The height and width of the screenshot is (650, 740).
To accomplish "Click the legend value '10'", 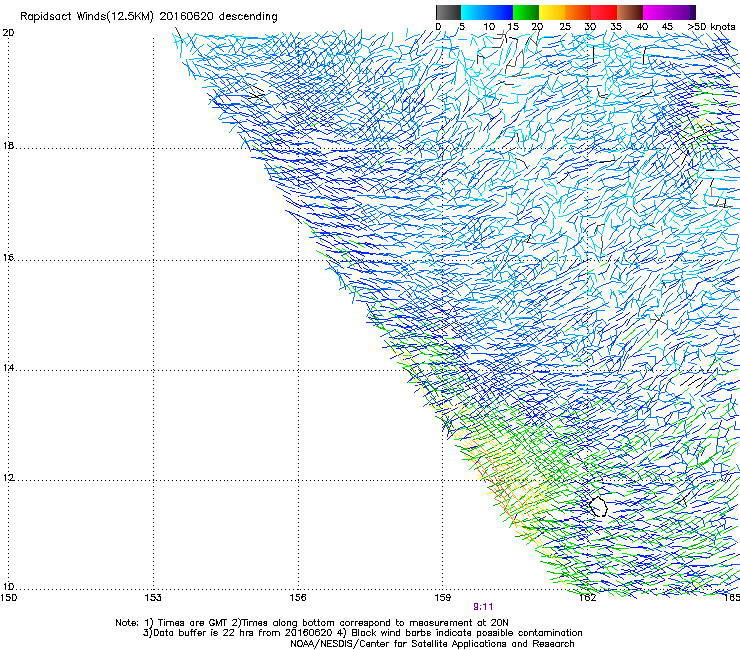I will (489, 27).
